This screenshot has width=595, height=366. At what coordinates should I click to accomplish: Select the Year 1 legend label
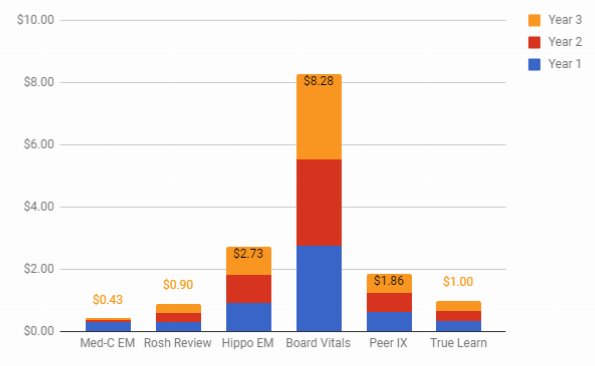565,64
